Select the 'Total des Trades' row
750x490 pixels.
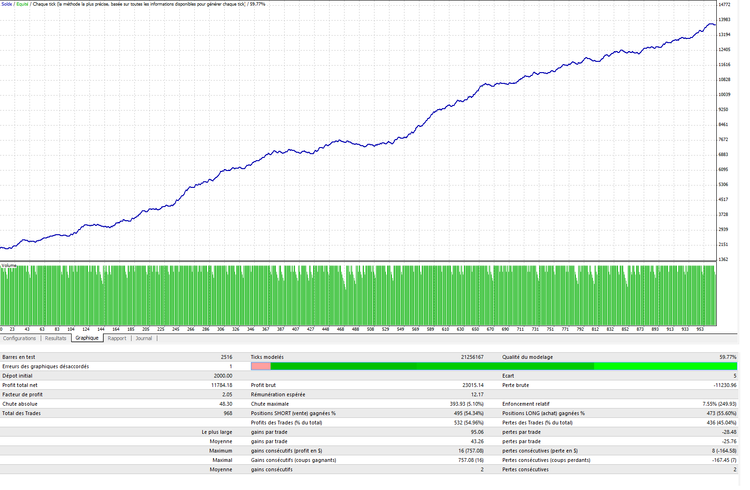click(24, 412)
